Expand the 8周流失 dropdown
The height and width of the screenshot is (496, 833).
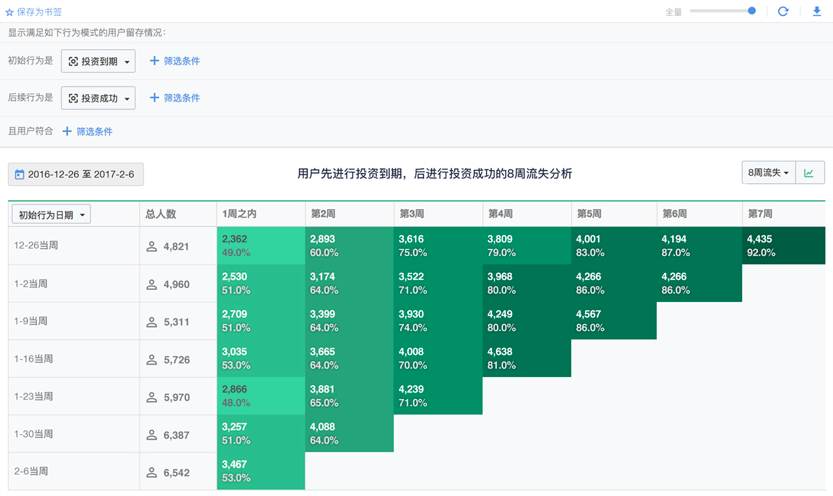pyautogui.click(x=768, y=173)
